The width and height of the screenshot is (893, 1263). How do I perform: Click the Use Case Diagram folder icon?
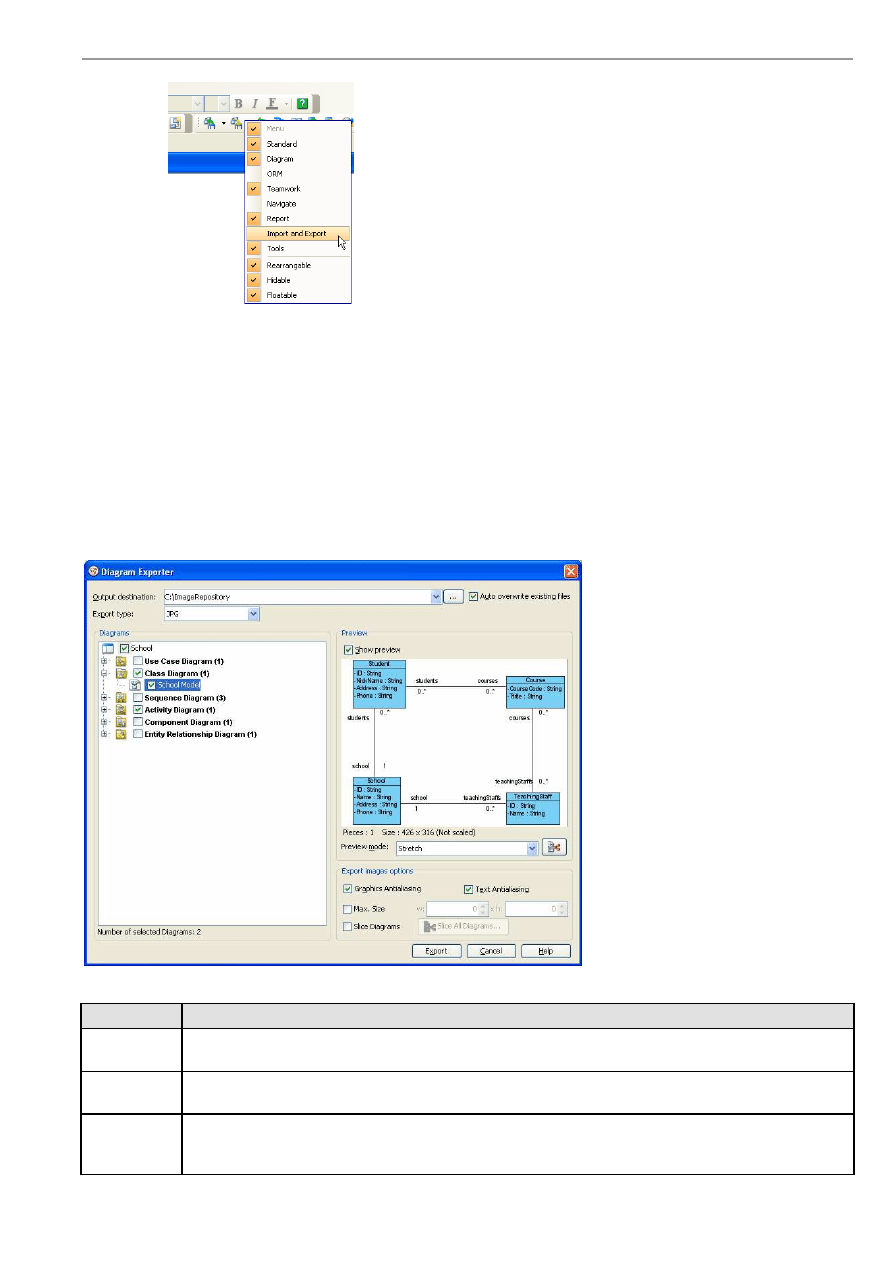click(x=121, y=661)
